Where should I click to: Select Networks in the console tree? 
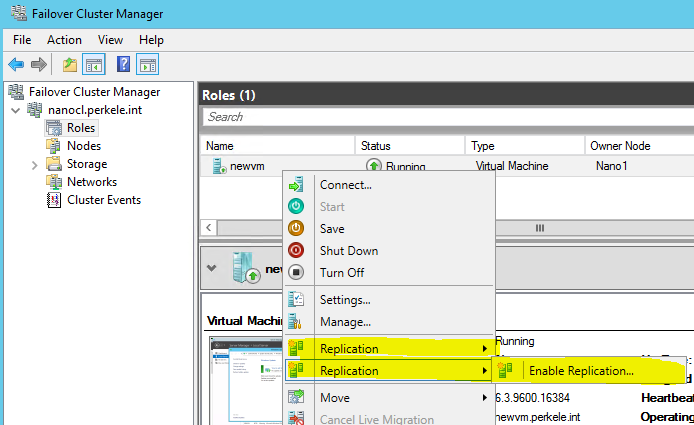[92, 182]
